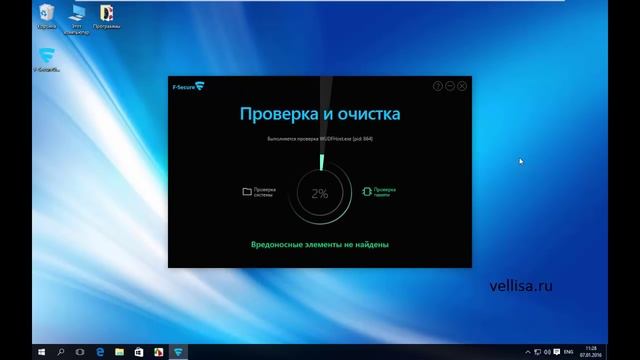Image resolution: width=640 pixels, height=360 pixels.
Task: Expand hidden system tray icons chevron
Action: click(x=527, y=352)
